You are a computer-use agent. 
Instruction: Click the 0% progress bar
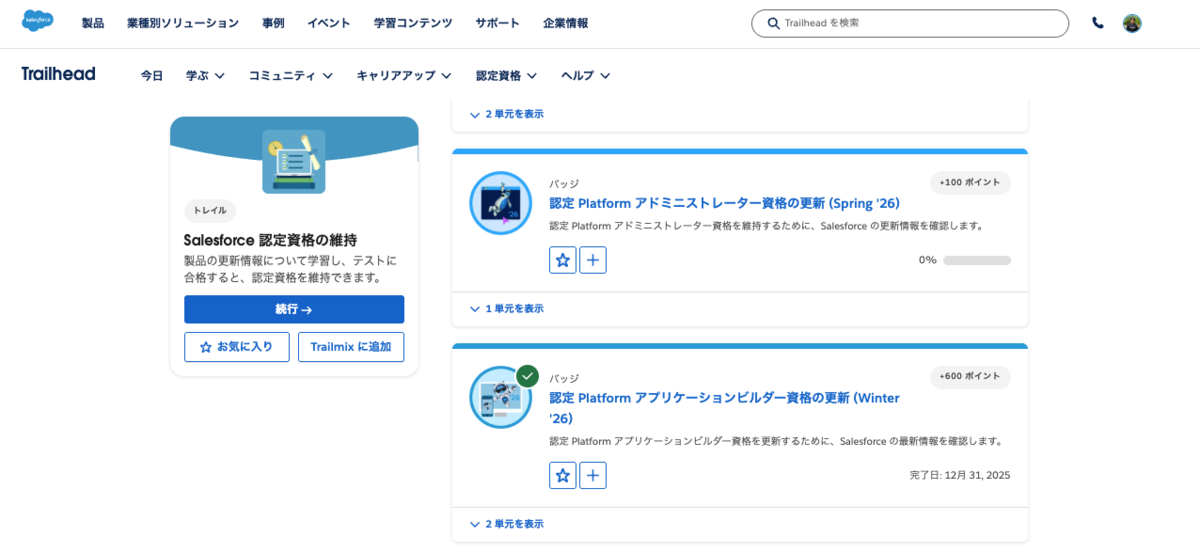click(977, 260)
